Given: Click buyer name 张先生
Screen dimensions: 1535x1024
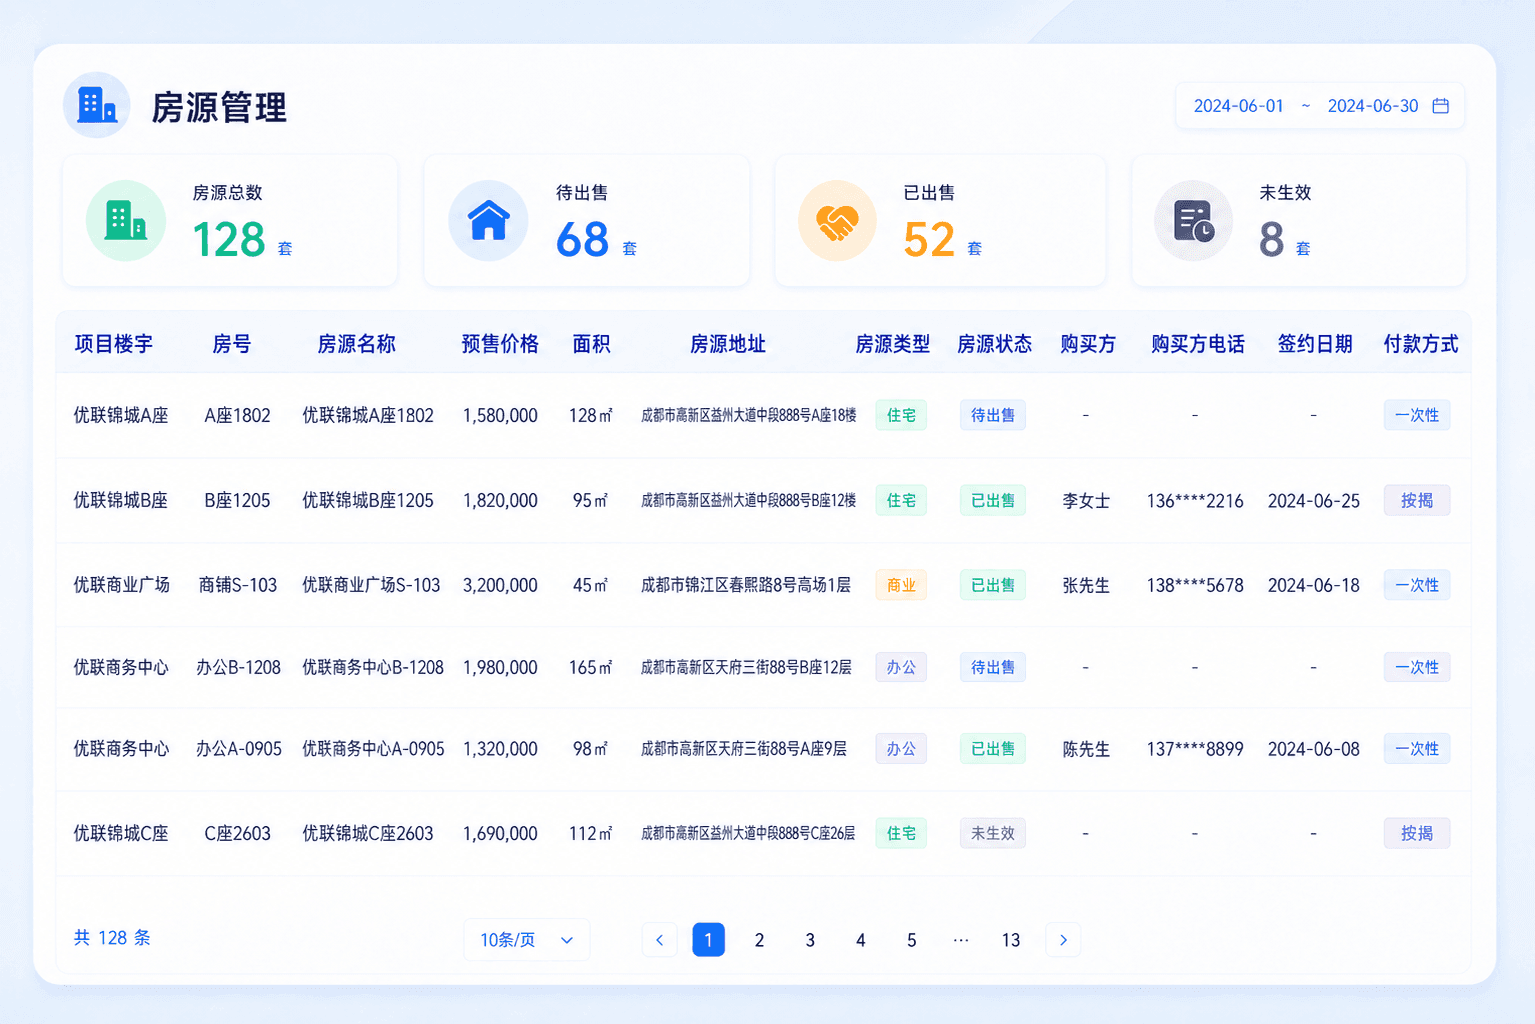Looking at the screenshot, I should point(1086,585).
